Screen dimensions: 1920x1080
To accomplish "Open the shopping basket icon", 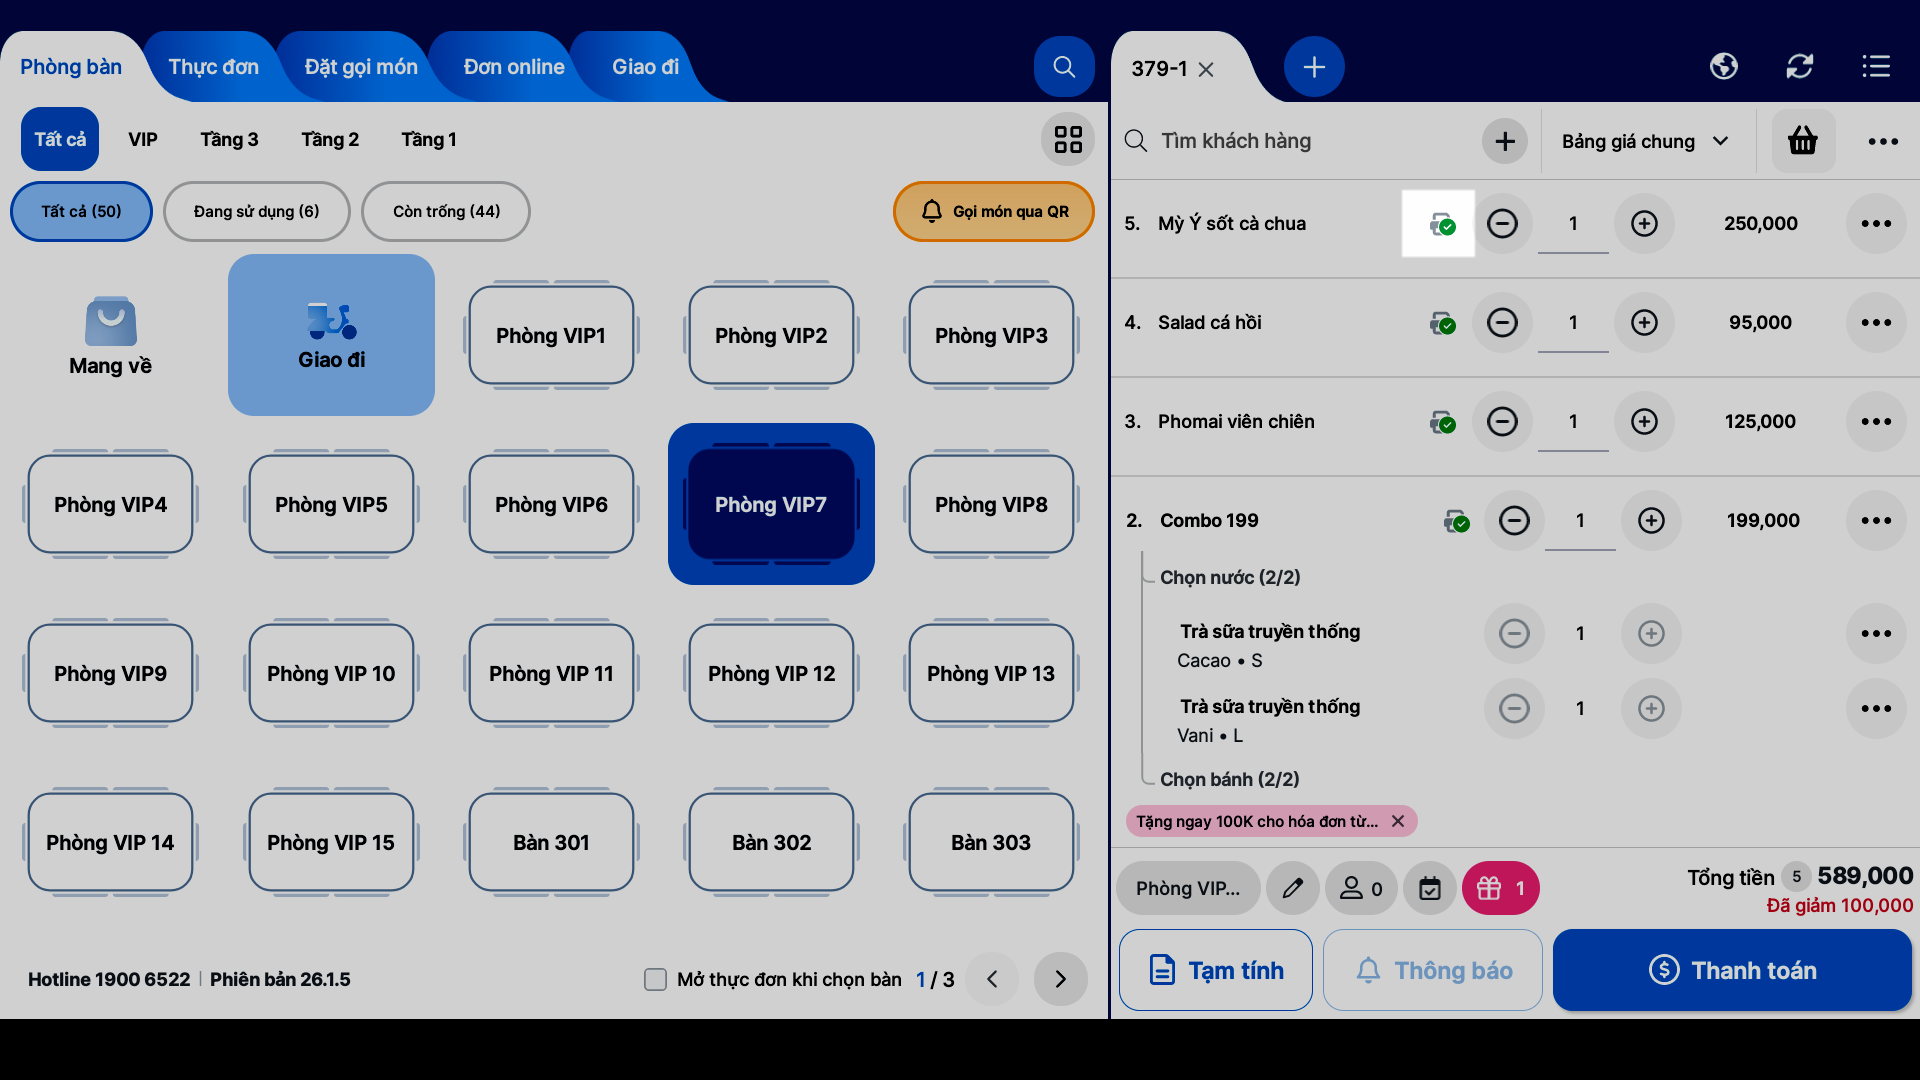I will (x=1802, y=141).
